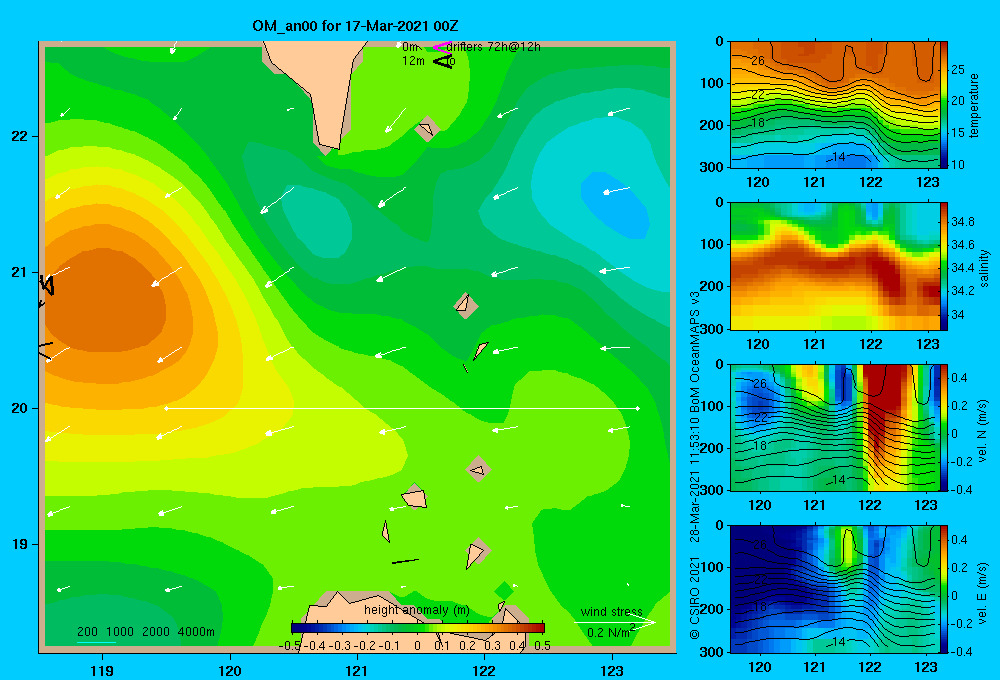
Task: Click the green diamond marker near the map's bottom right
Action: tap(504, 591)
